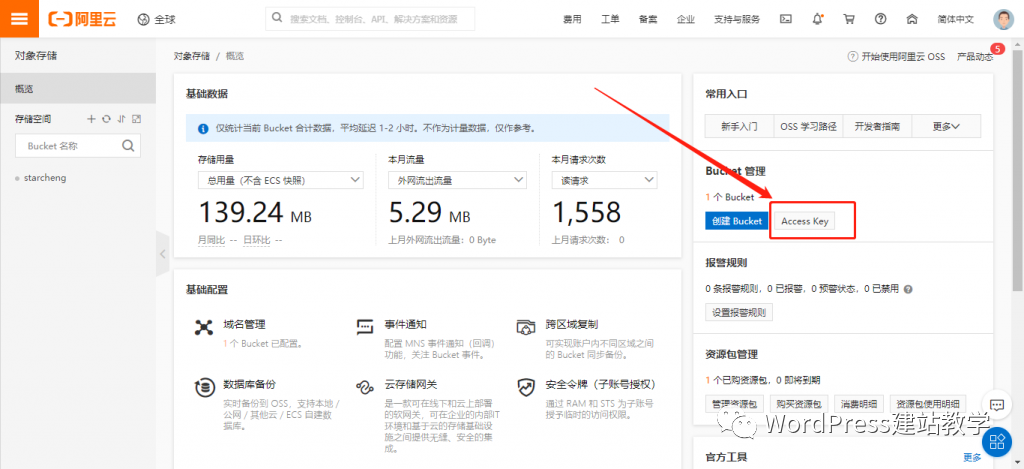
Task: Open the 企业 menu
Action: 686,20
